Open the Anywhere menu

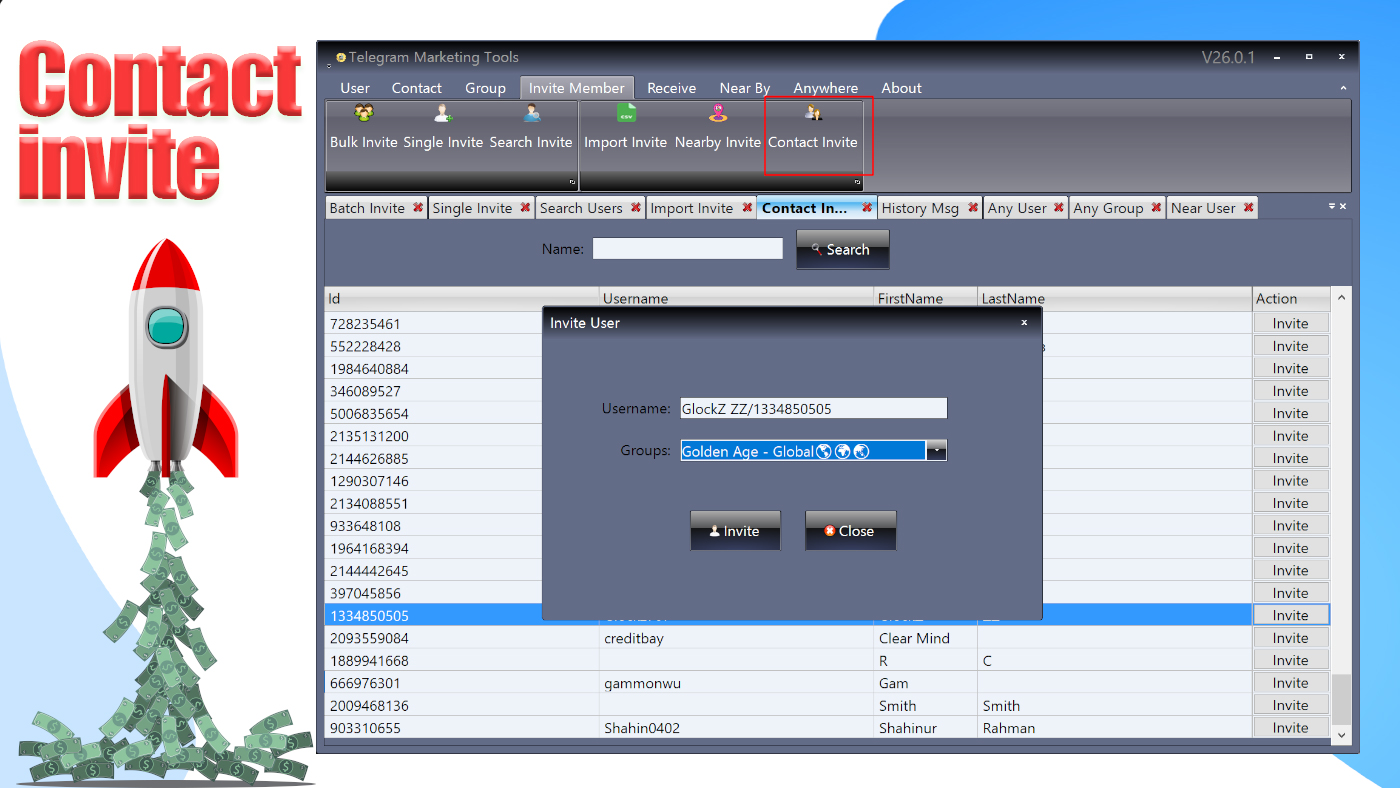click(825, 88)
